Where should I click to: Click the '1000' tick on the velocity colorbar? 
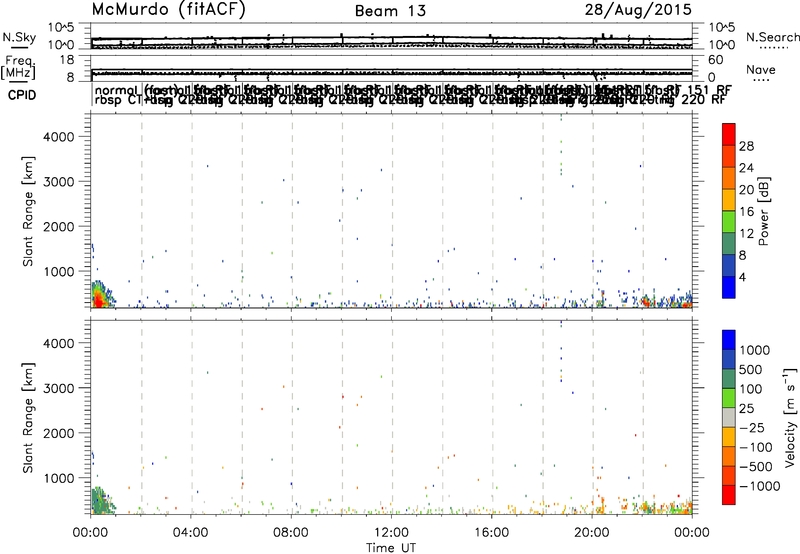(755, 350)
